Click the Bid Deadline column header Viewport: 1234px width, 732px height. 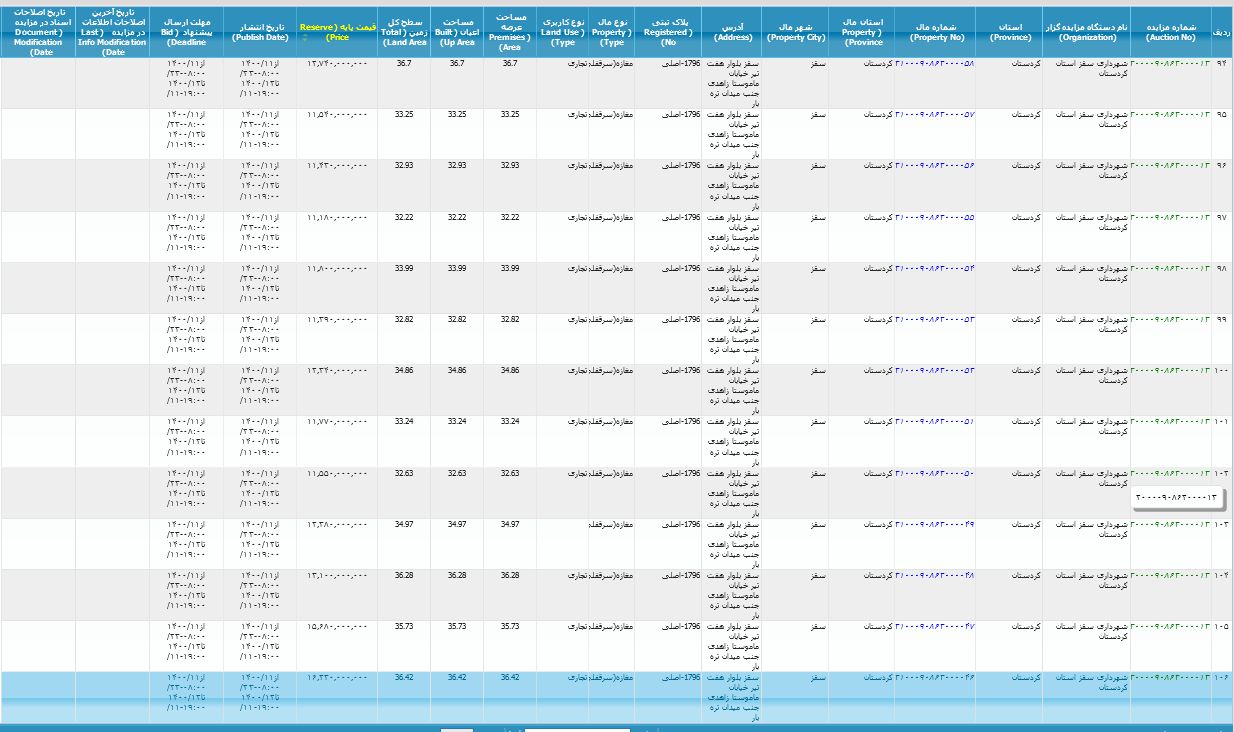[x=186, y=32]
